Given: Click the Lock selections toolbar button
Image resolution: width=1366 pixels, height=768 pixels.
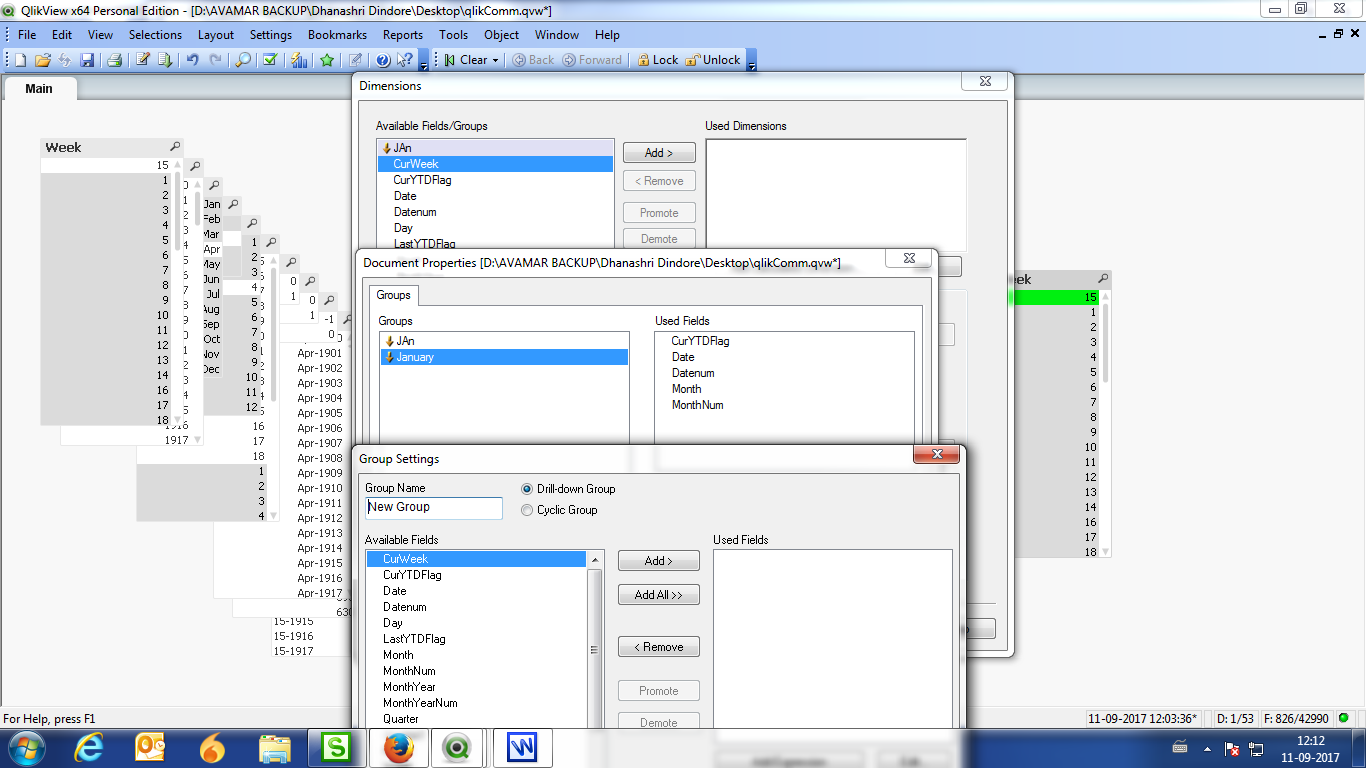Looking at the screenshot, I should [x=657, y=60].
